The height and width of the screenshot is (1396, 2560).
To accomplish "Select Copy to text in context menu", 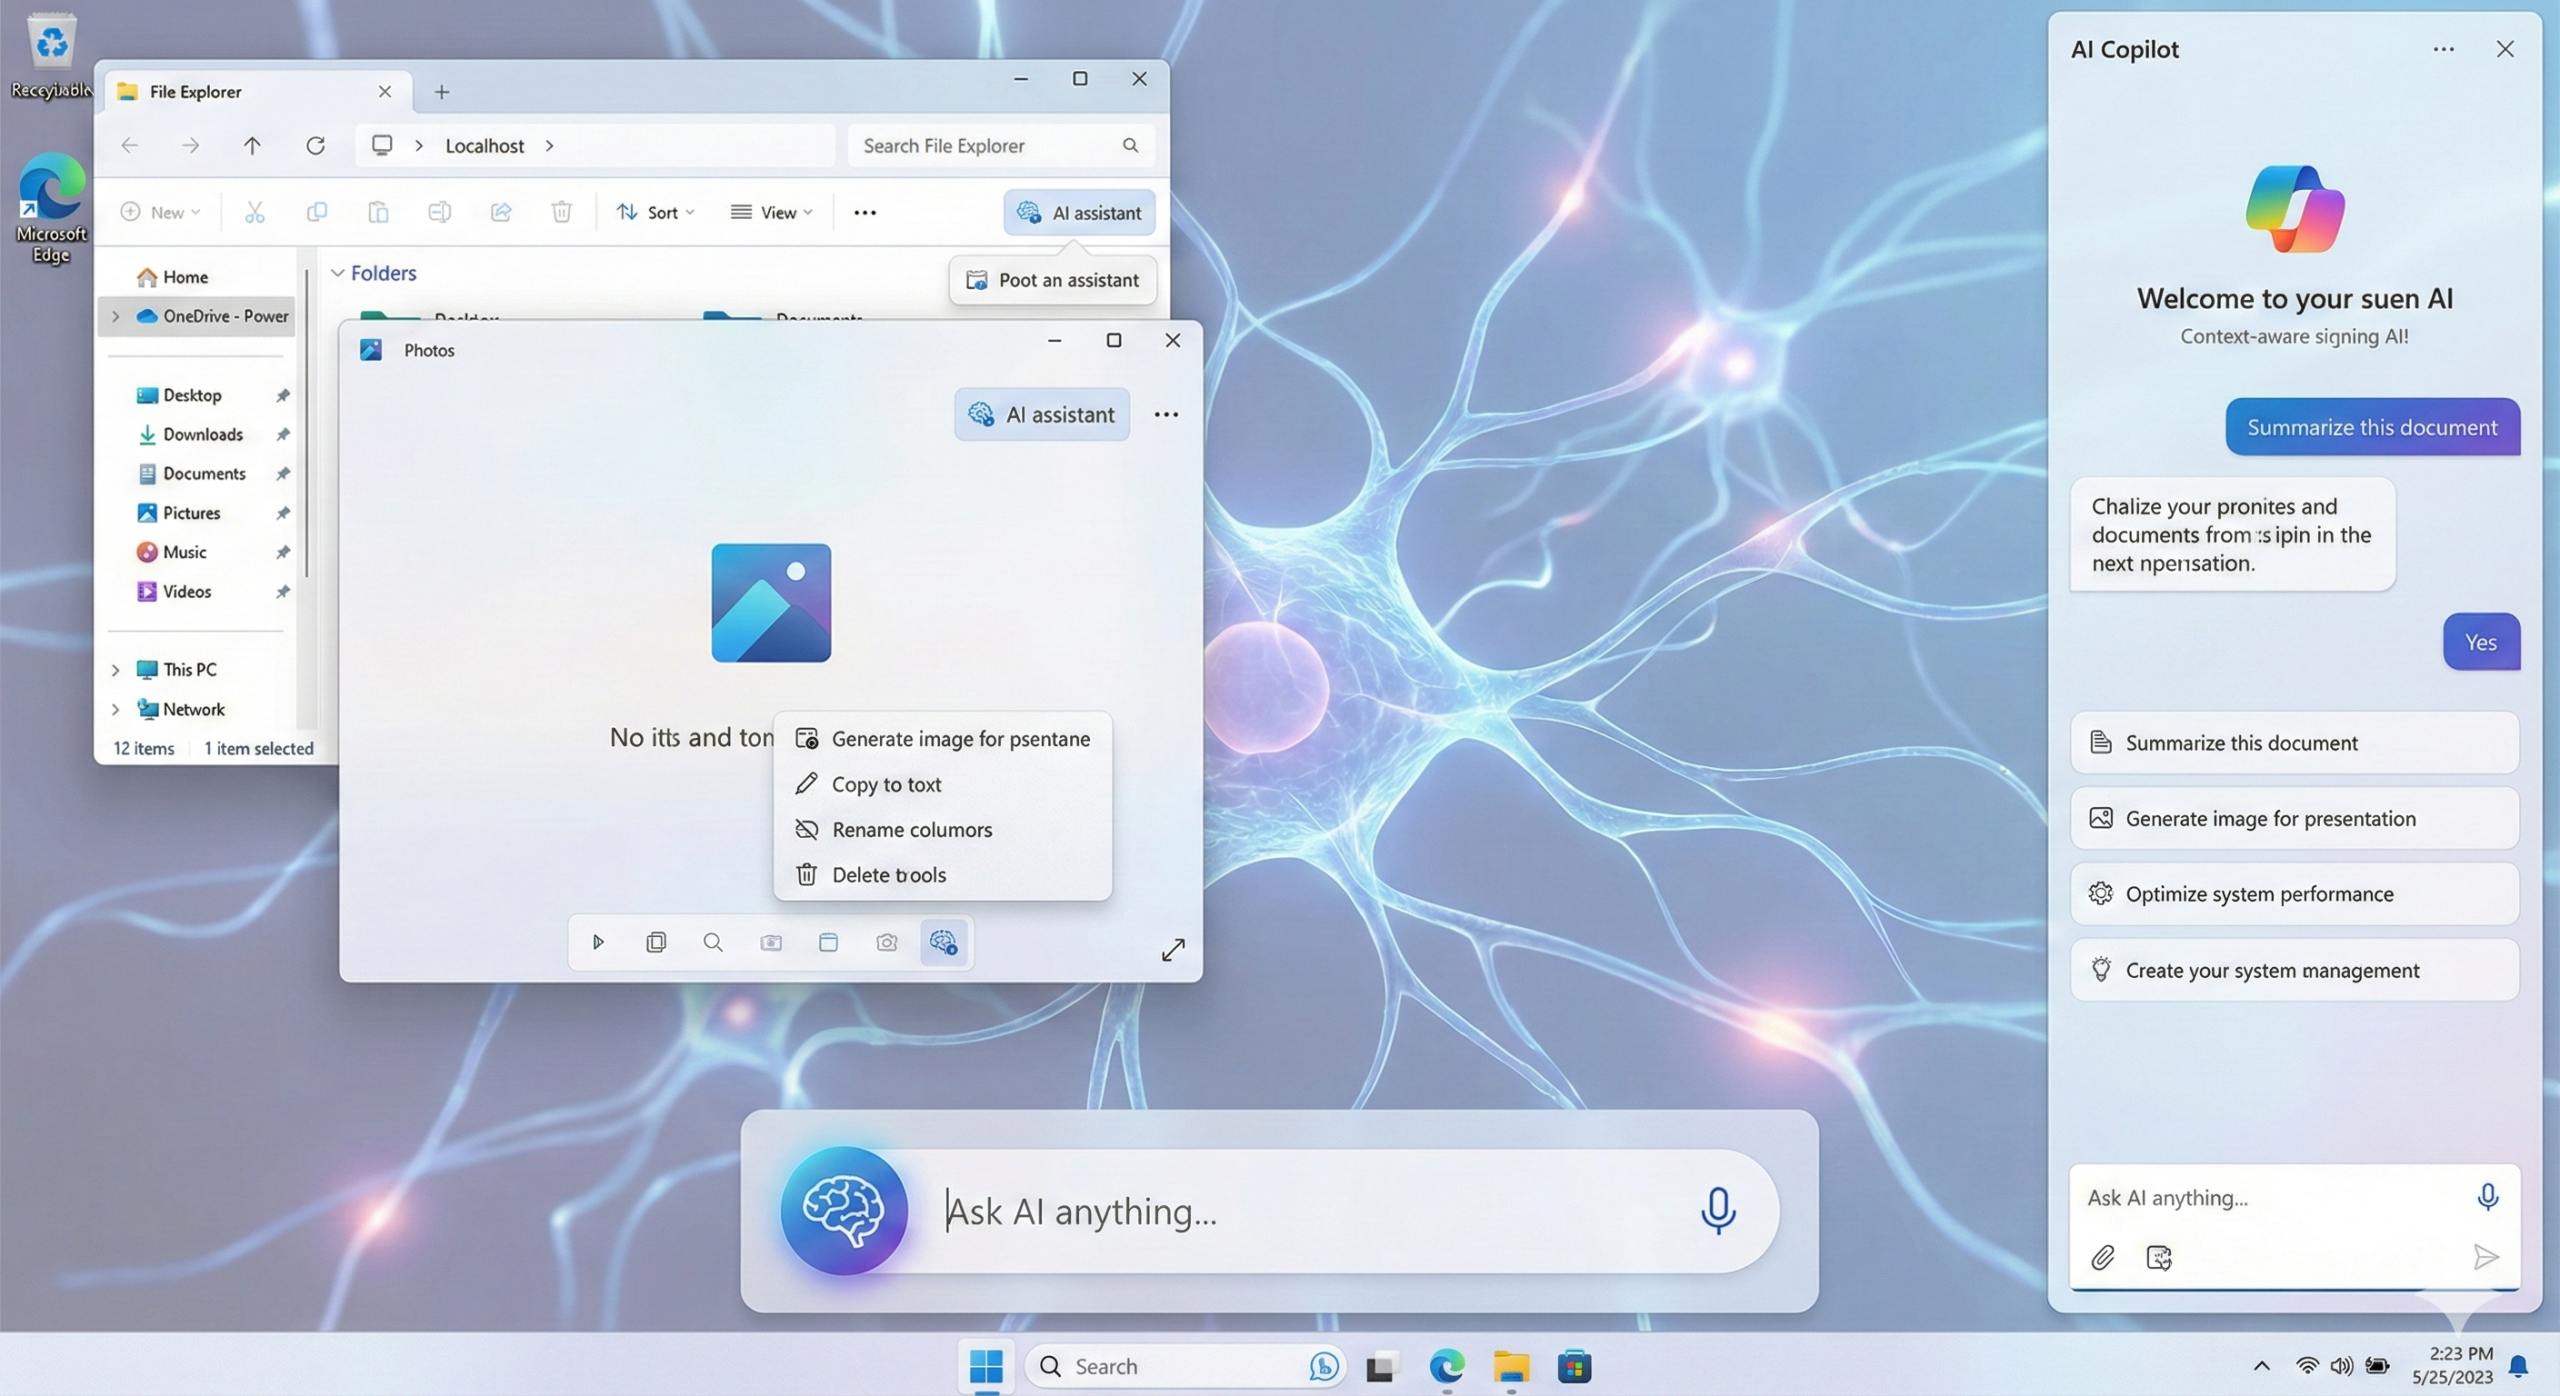I will tap(886, 784).
